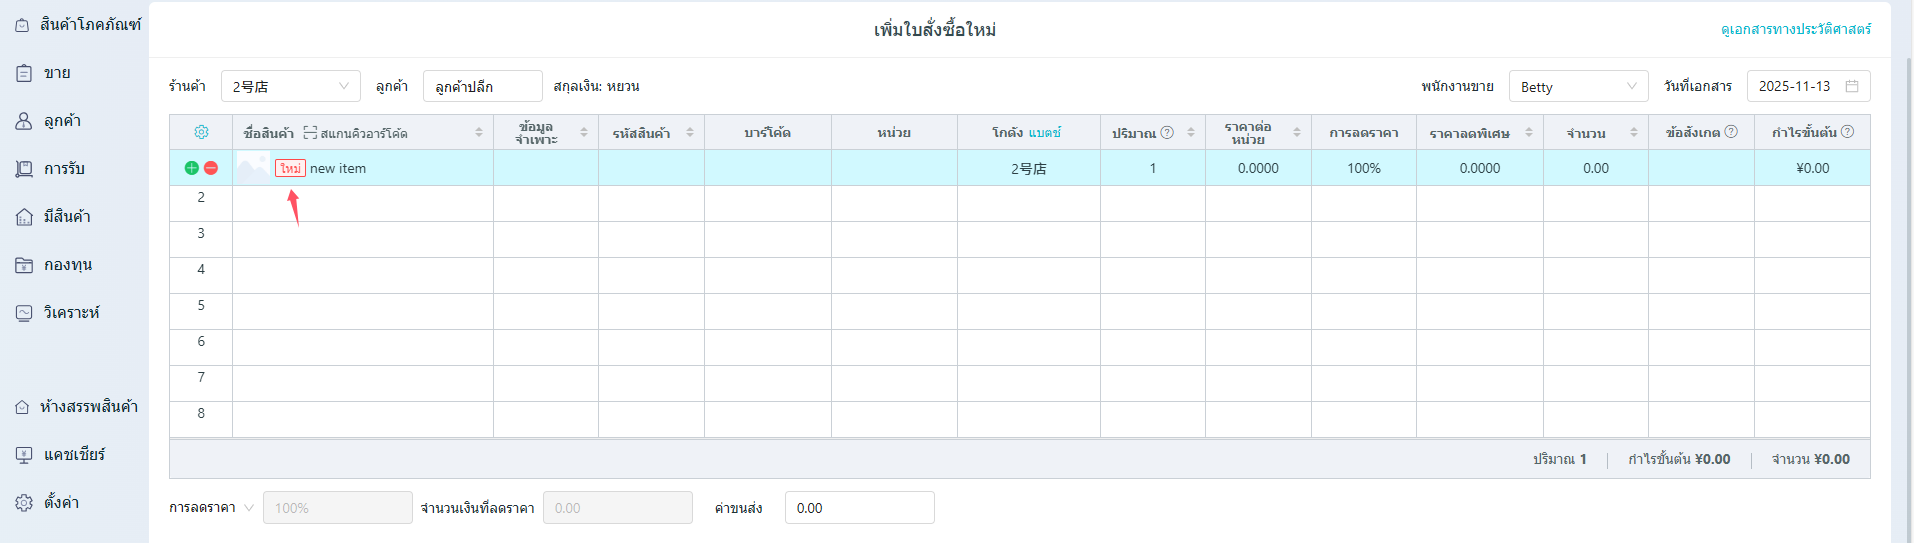Open table column settings gear icon
The width and height of the screenshot is (1914, 543).
[201, 132]
